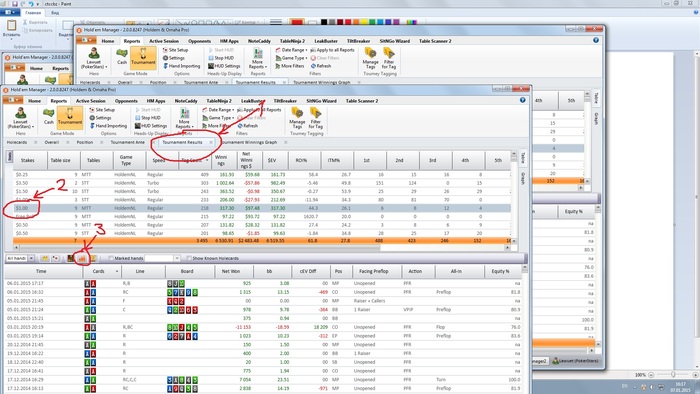Open Manage Tags in front window
This screenshot has width=700, height=394.
pyautogui.click(x=297, y=118)
